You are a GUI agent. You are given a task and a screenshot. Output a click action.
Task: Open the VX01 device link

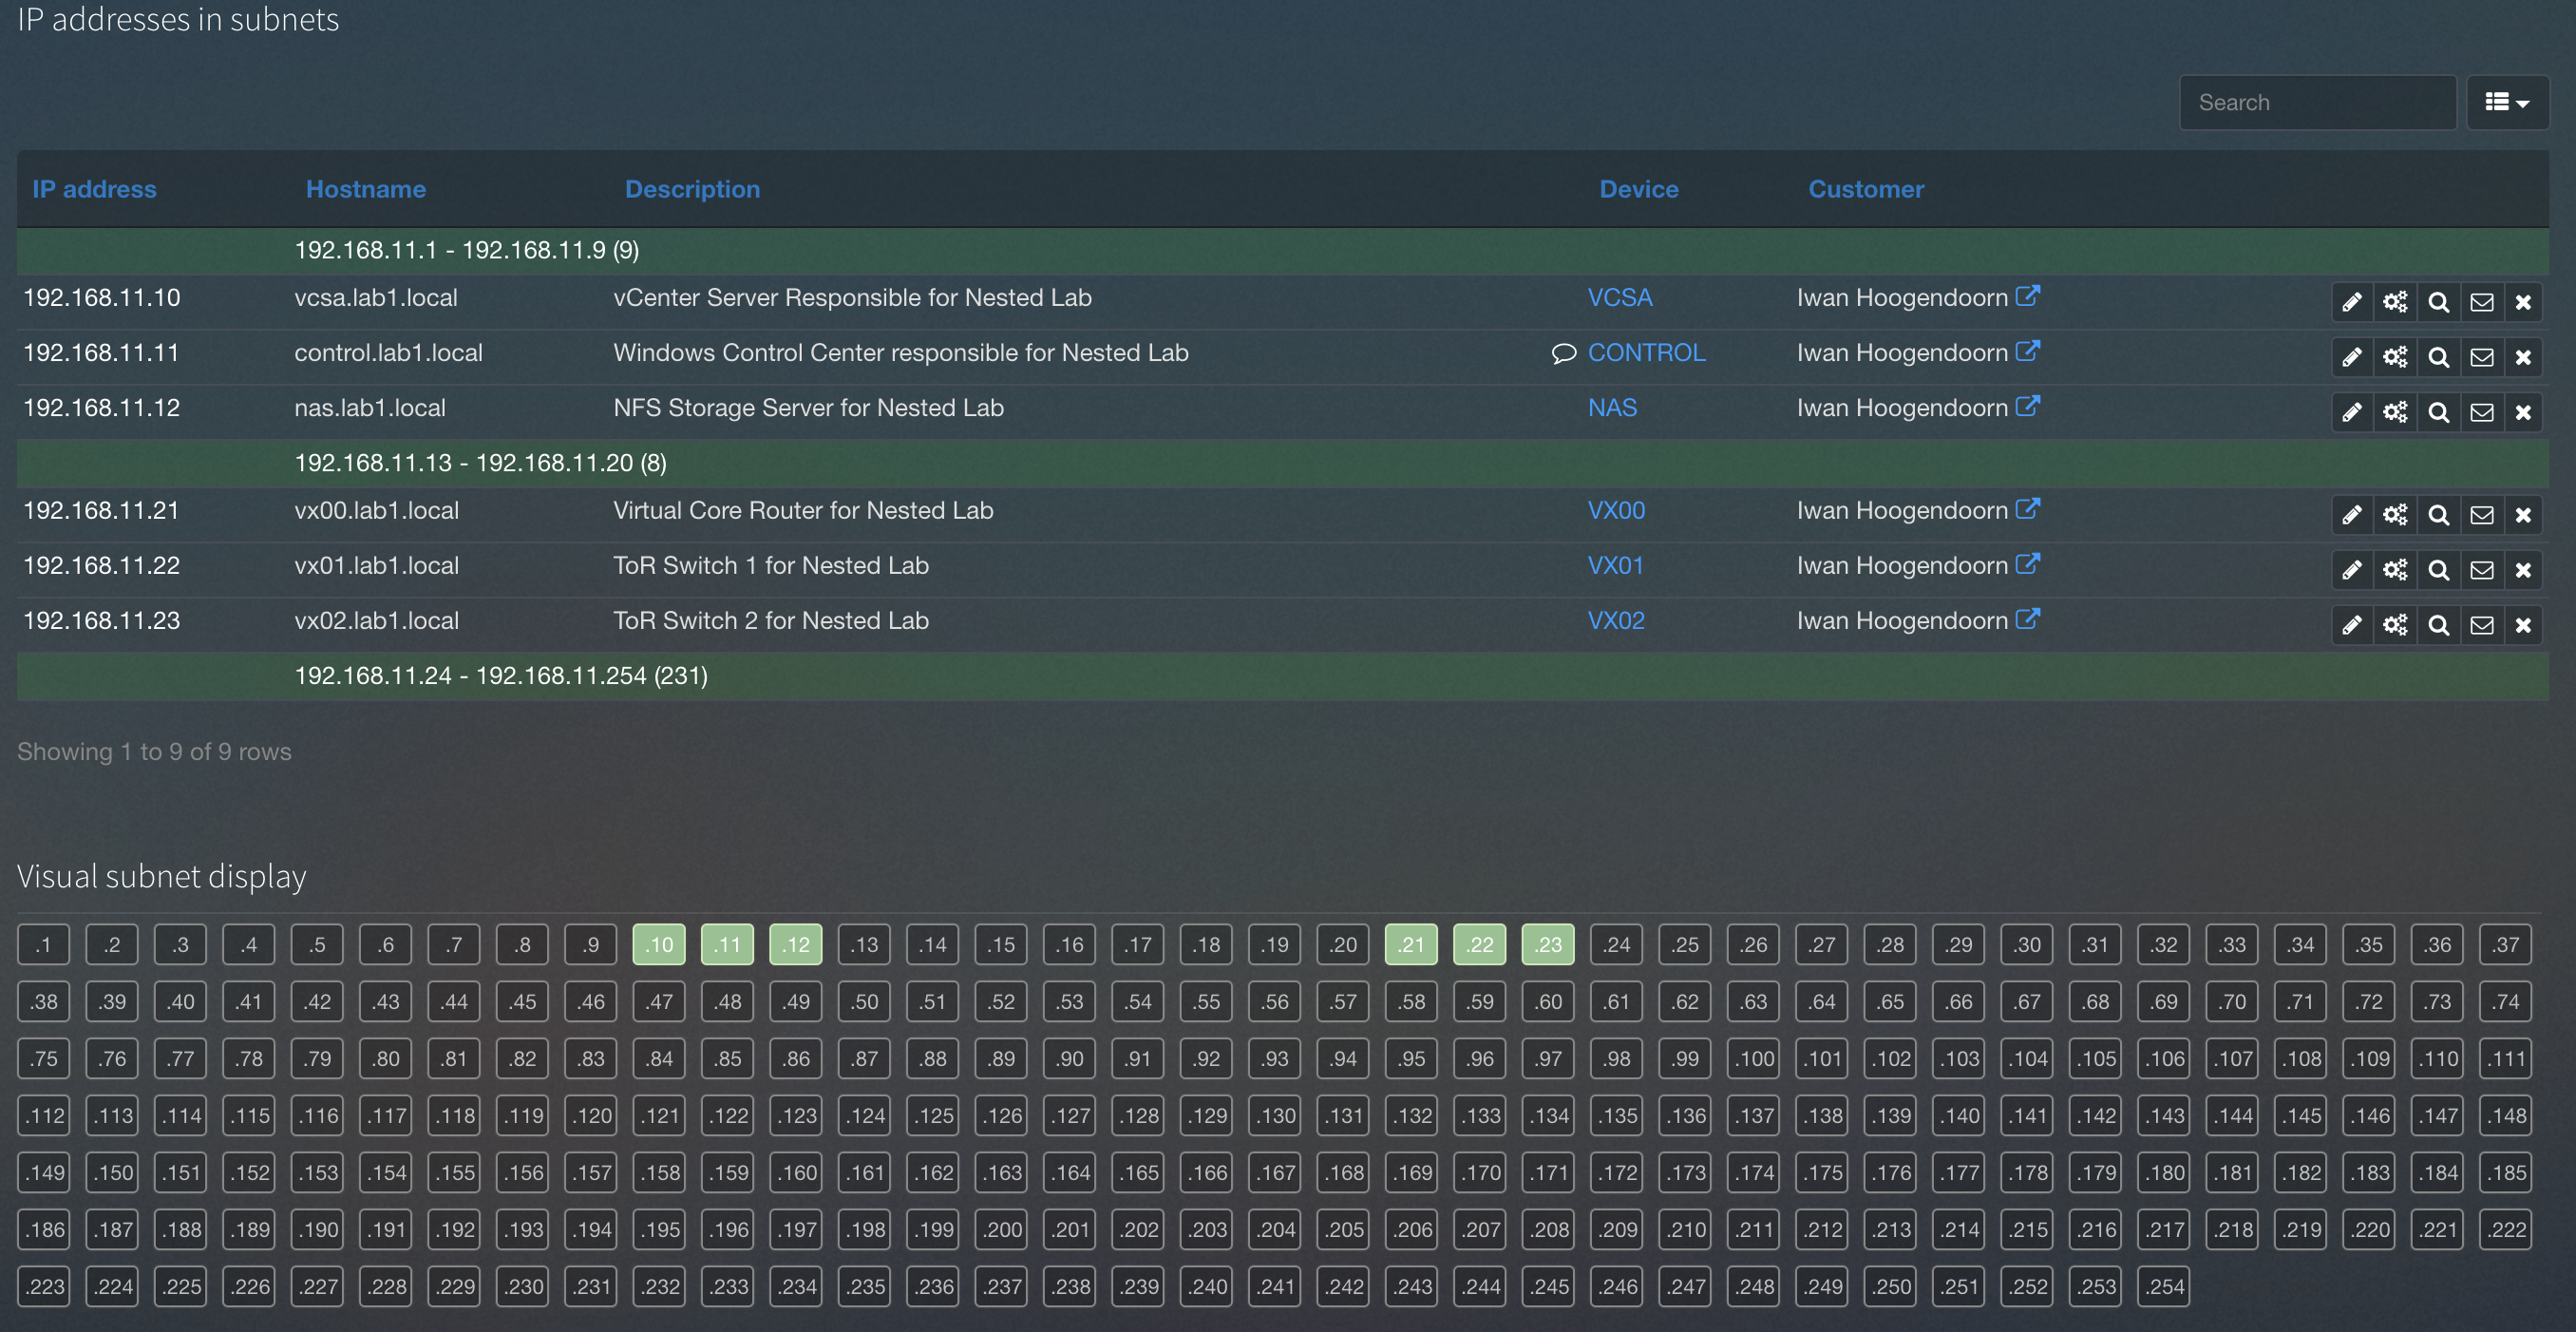(1615, 566)
